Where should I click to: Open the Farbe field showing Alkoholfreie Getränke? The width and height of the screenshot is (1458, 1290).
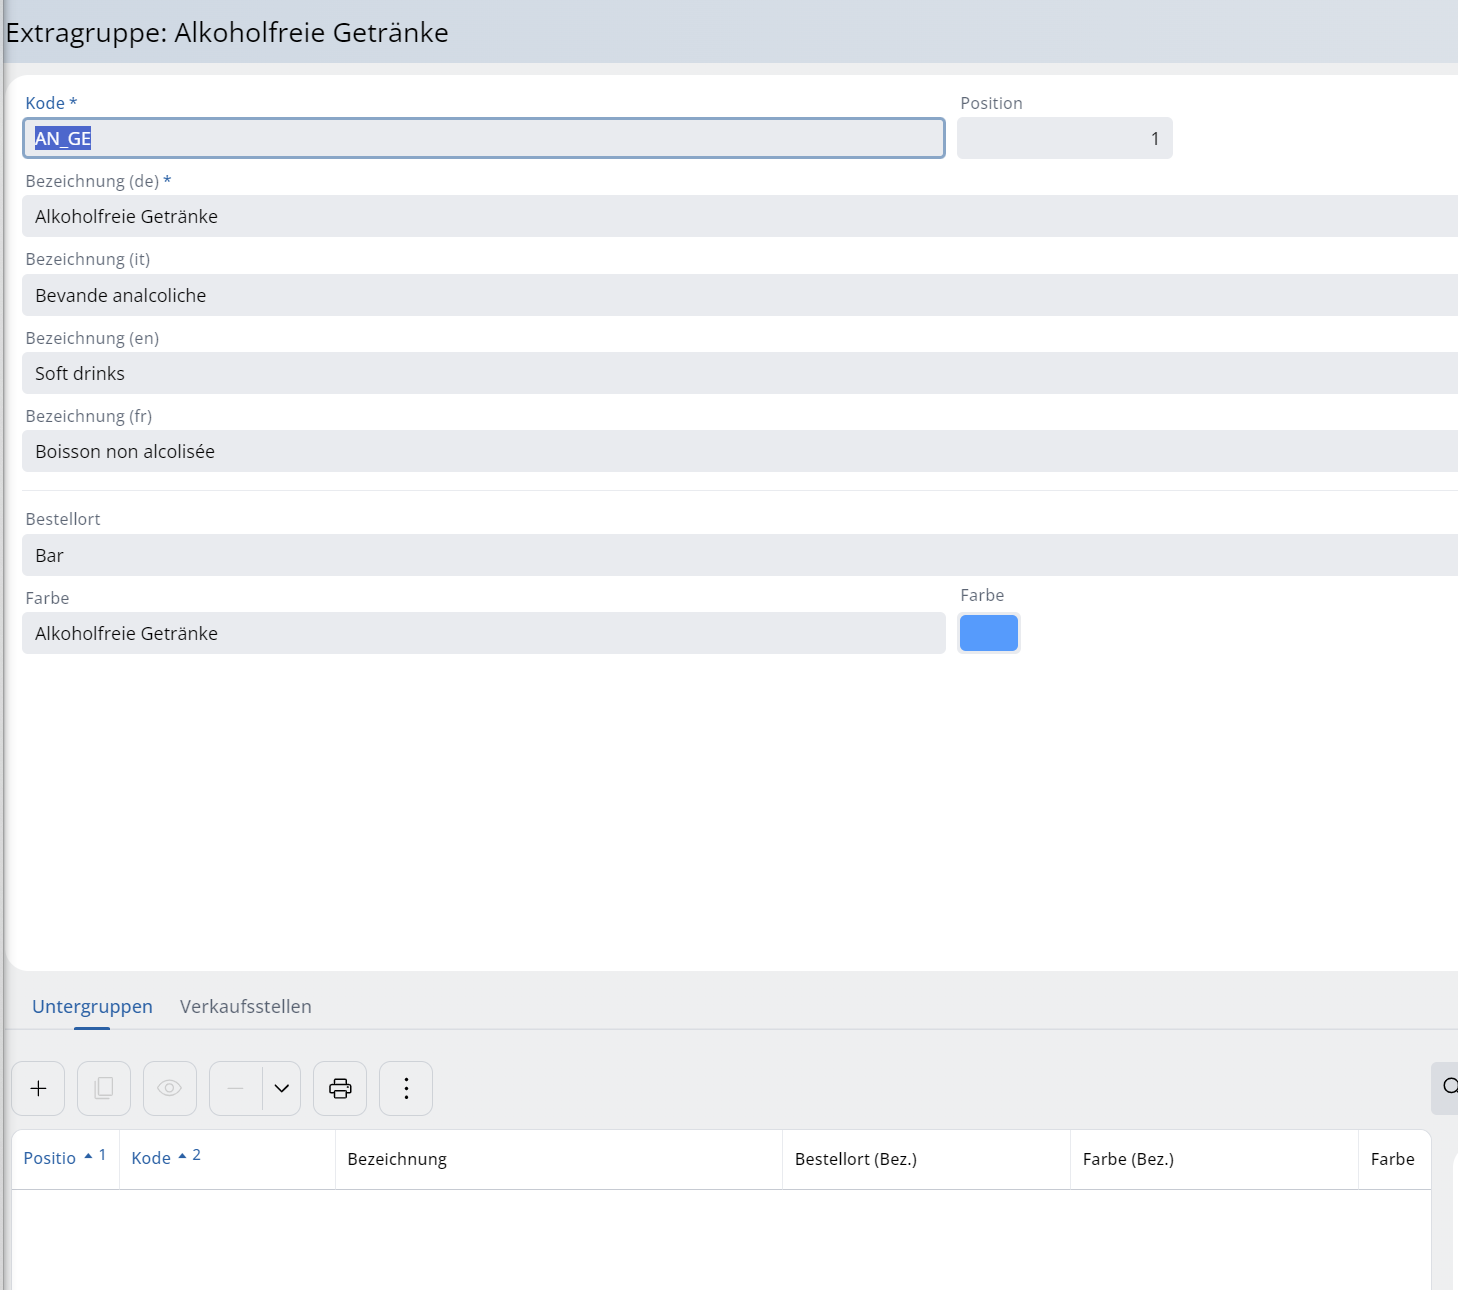483,633
